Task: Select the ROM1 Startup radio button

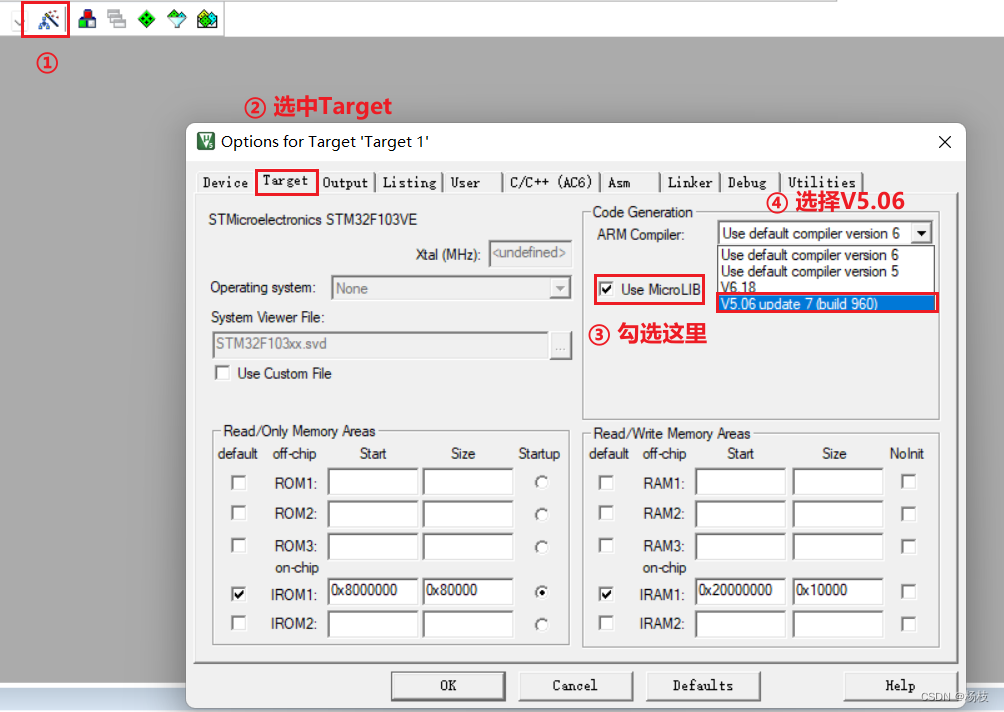Action: 542,482
